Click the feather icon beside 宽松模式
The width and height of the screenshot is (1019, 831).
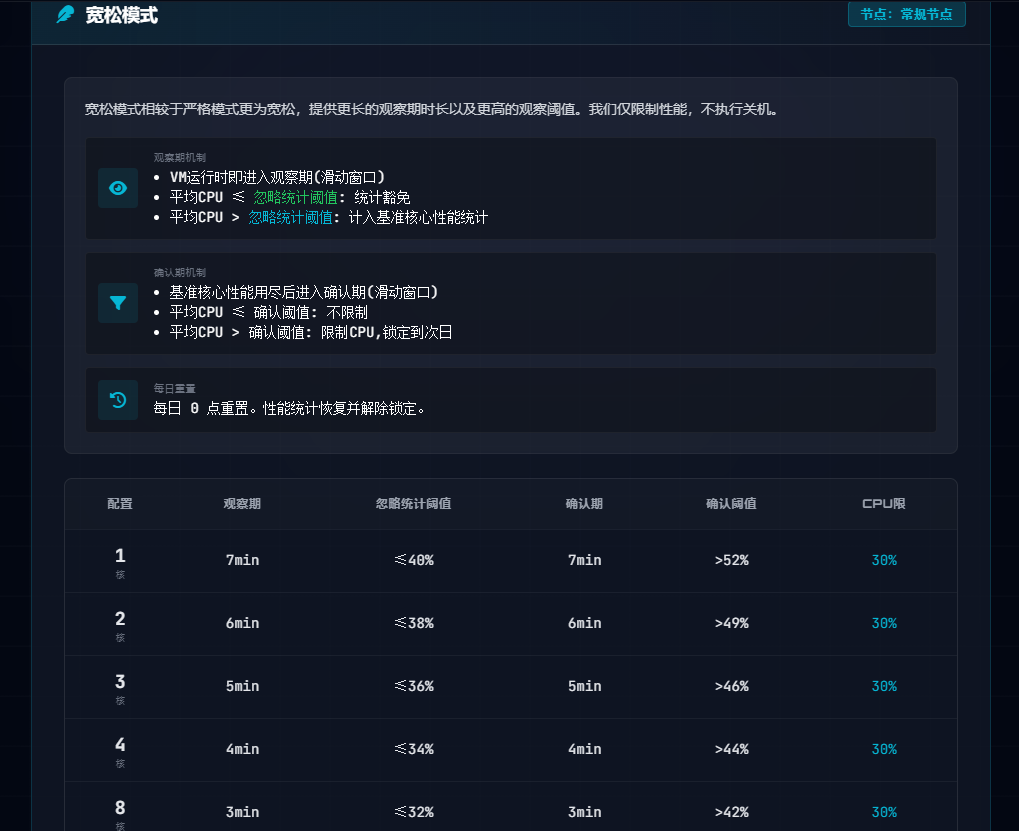(x=65, y=15)
